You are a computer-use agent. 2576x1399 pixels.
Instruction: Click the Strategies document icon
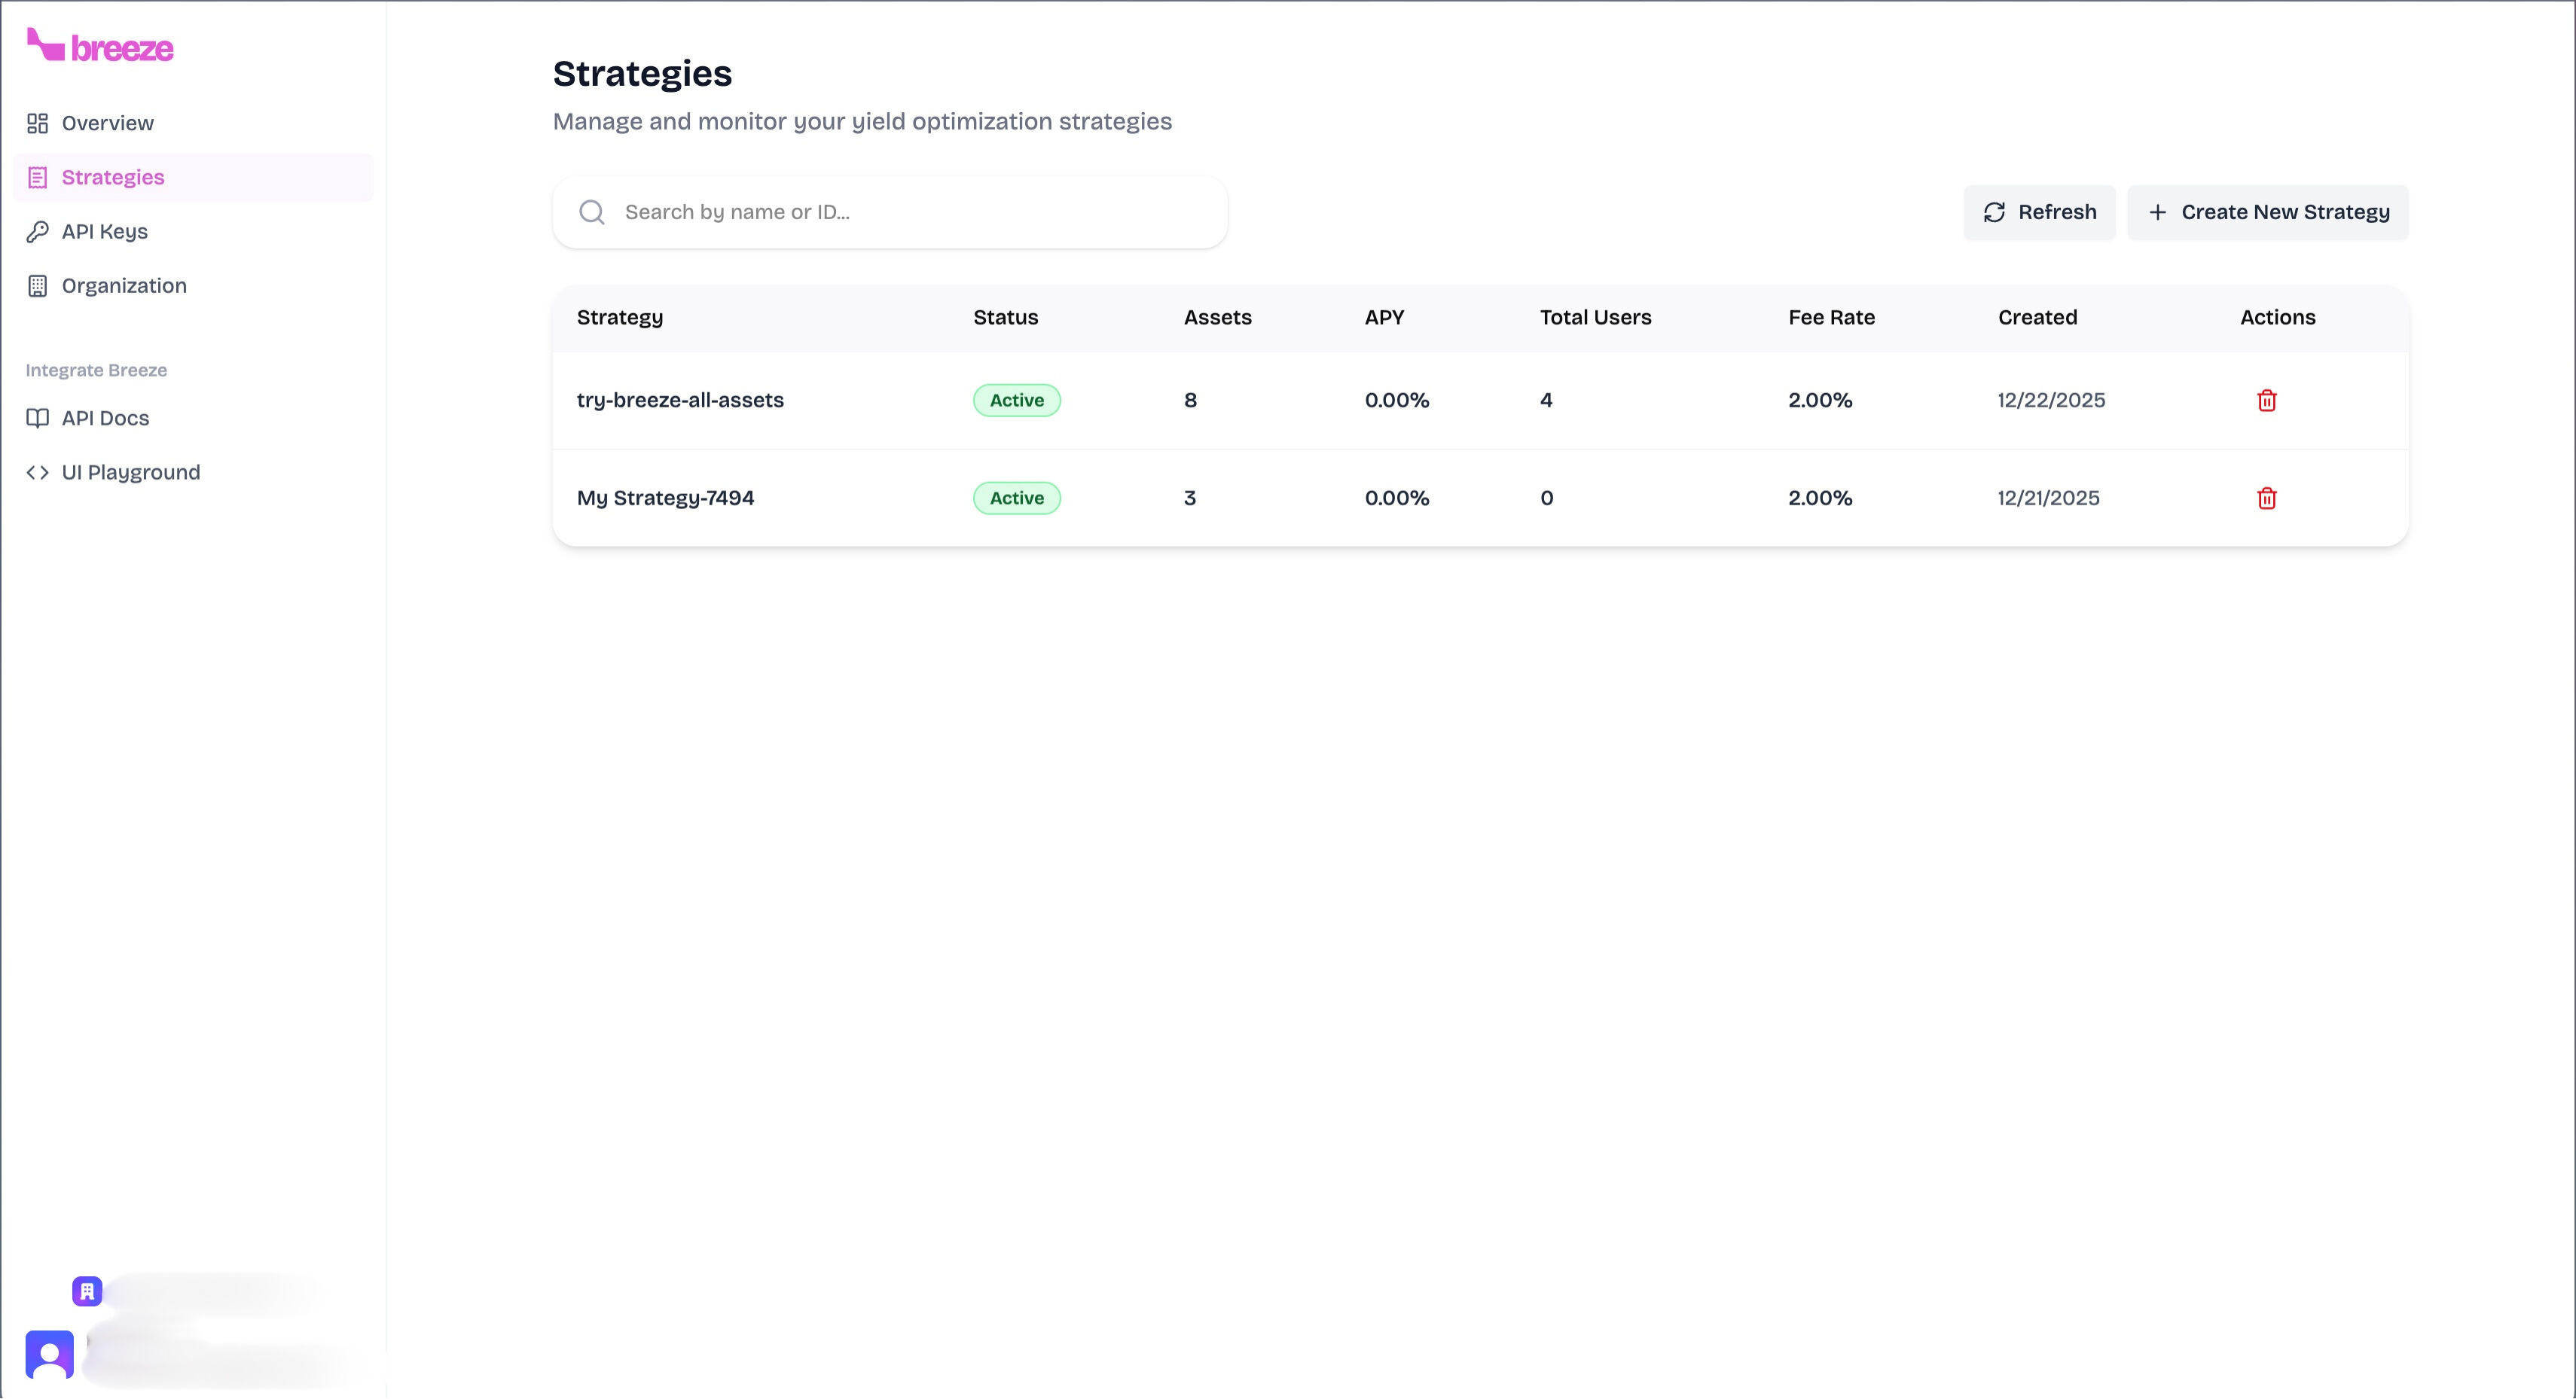click(x=38, y=177)
